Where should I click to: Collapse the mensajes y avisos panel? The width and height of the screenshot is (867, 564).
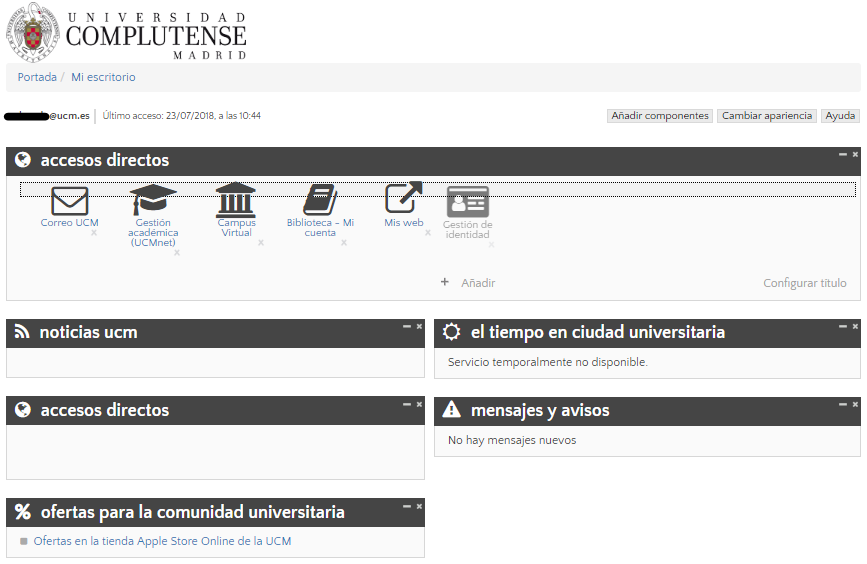[x=843, y=404]
